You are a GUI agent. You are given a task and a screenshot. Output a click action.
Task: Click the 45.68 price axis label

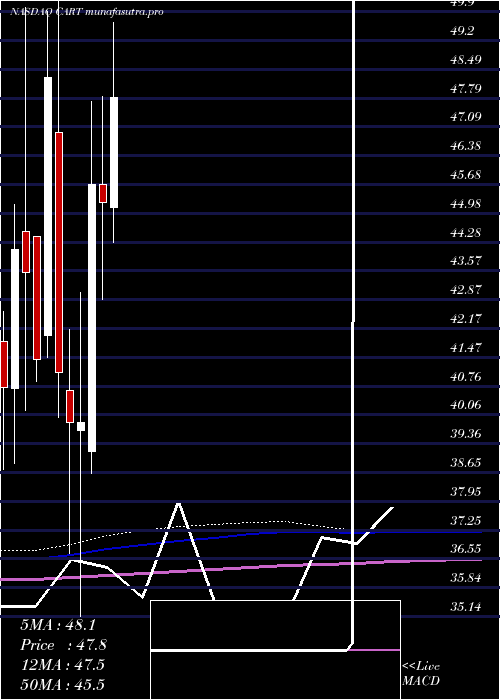click(466, 175)
